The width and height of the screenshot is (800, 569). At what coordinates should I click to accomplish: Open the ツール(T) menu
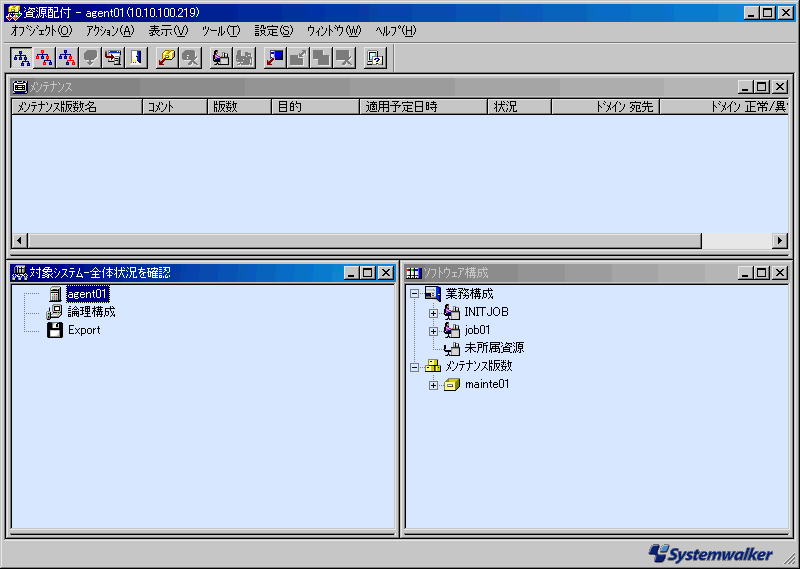[x=221, y=31]
